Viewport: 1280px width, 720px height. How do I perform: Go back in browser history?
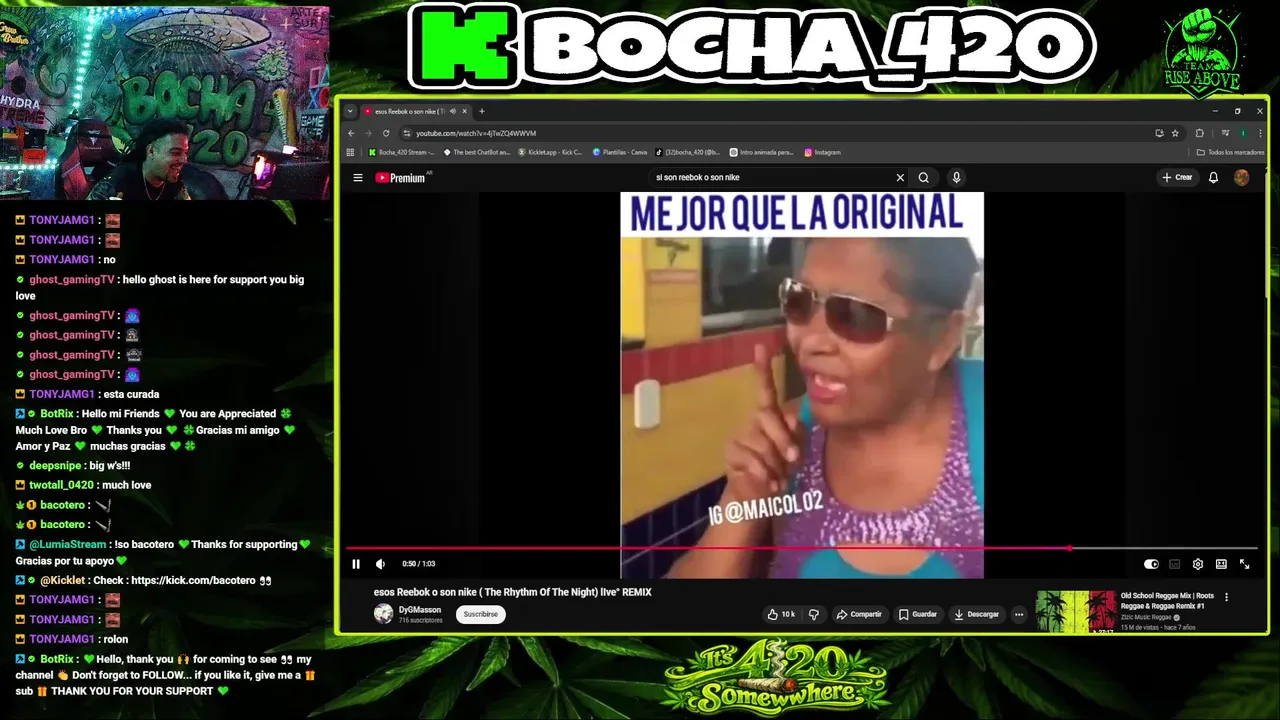click(x=351, y=133)
